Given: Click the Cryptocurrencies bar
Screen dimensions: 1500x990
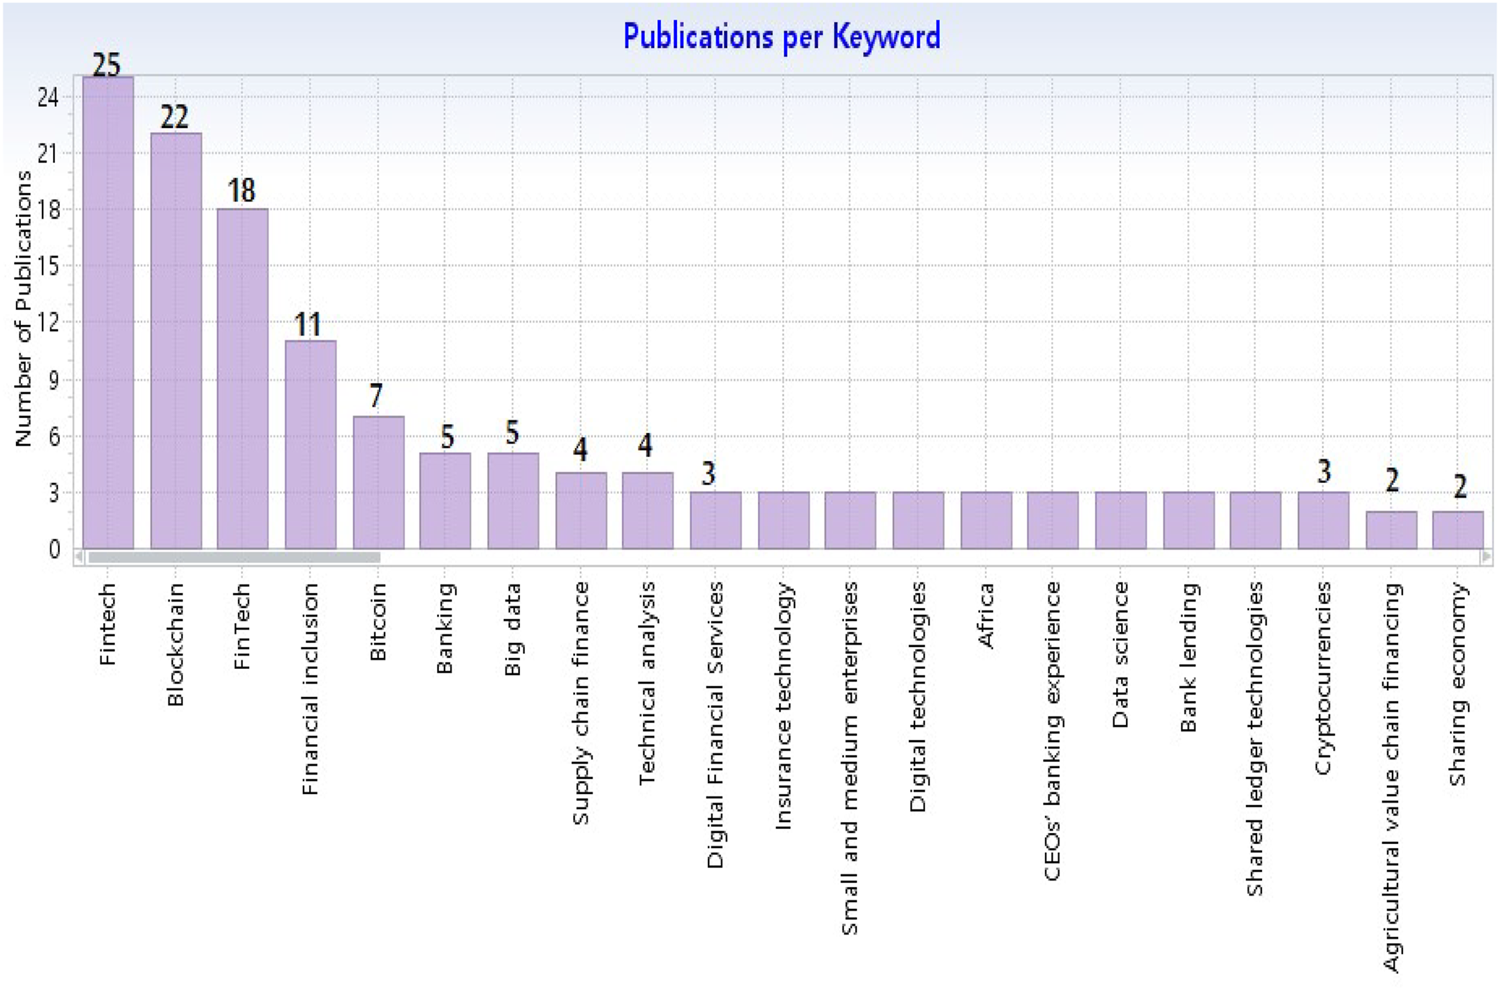Looking at the screenshot, I should [1323, 519].
